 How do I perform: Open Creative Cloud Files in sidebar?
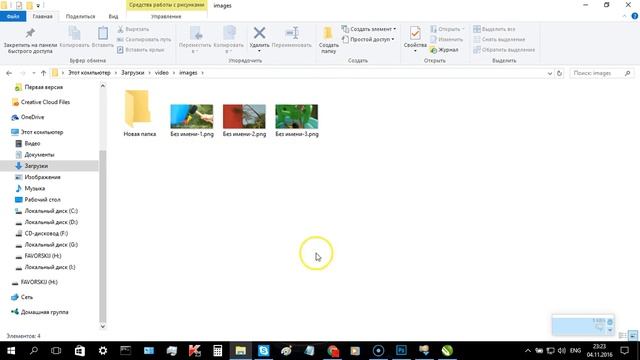[41, 102]
